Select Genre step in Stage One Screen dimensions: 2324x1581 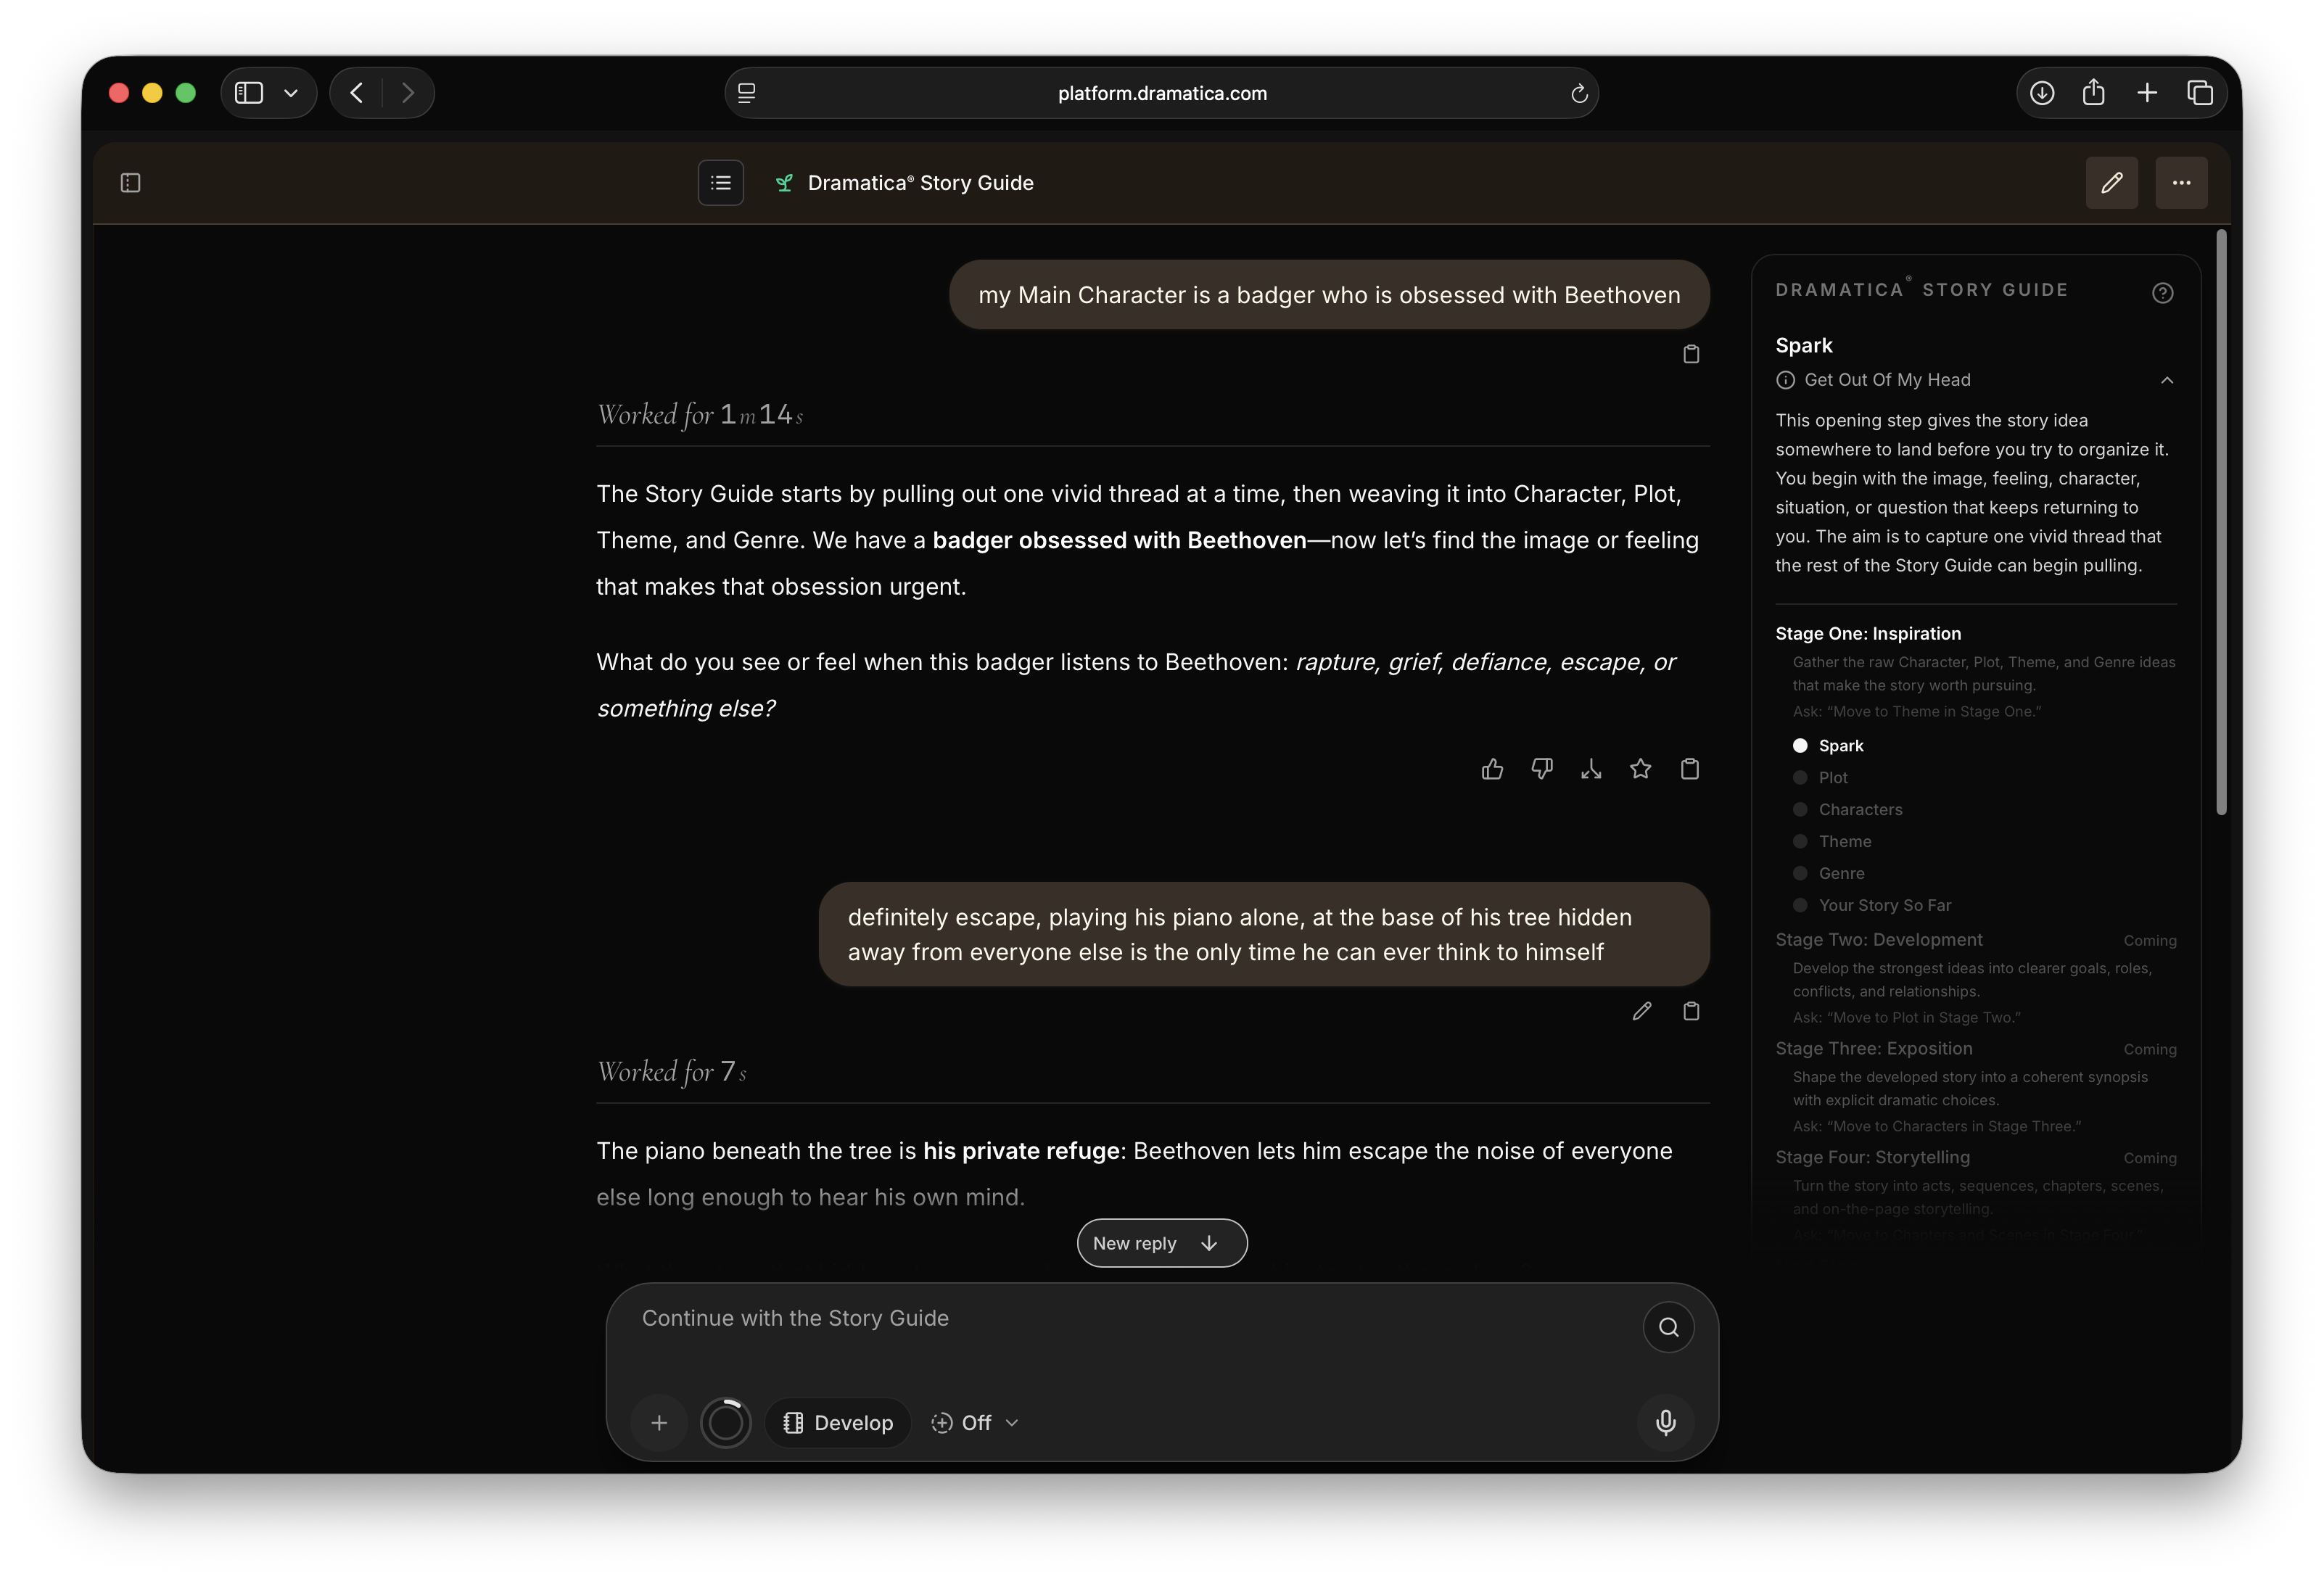tap(1829, 874)
